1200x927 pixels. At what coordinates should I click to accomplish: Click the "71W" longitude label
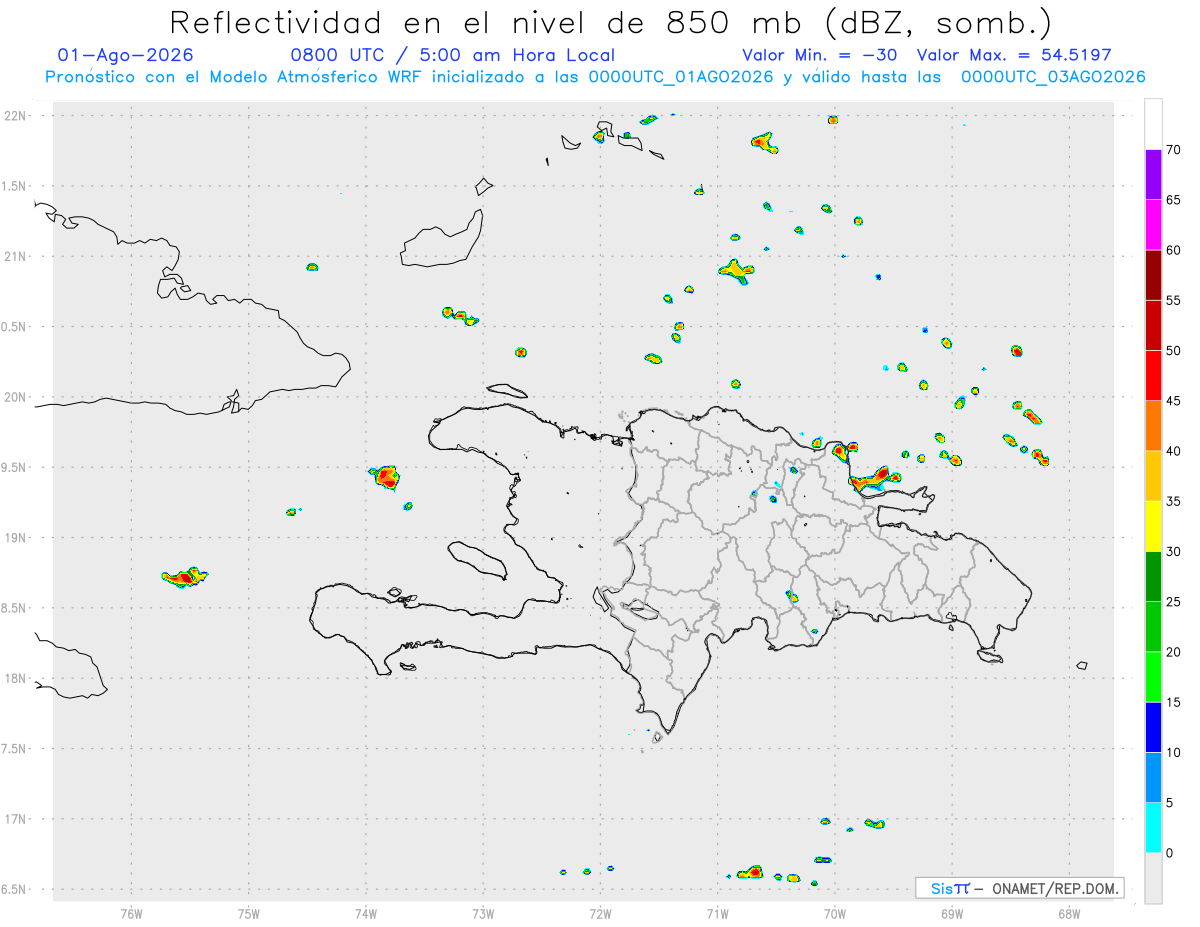(717, 913)
